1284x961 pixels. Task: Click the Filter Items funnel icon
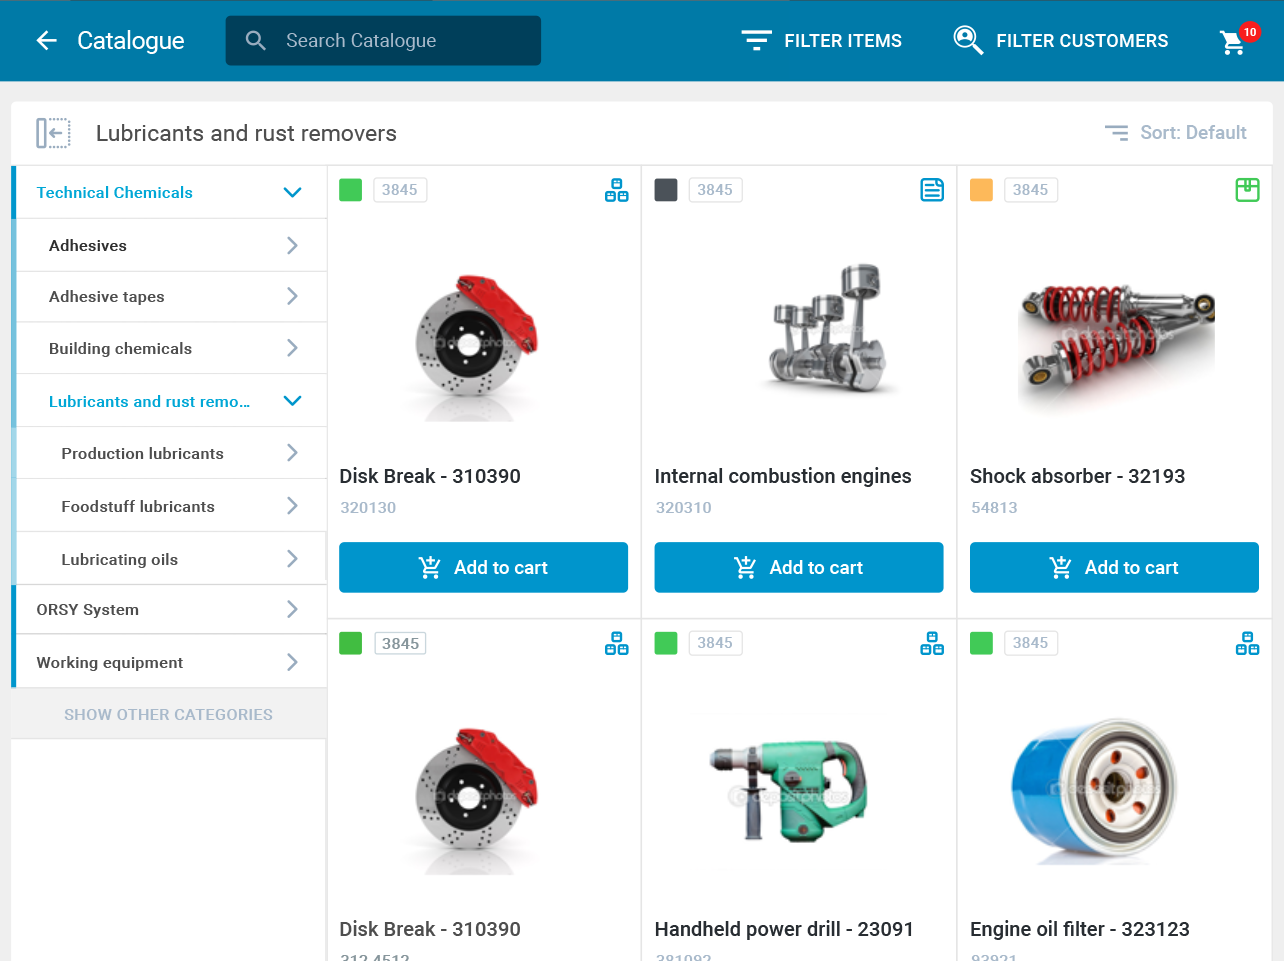(756, 41)
